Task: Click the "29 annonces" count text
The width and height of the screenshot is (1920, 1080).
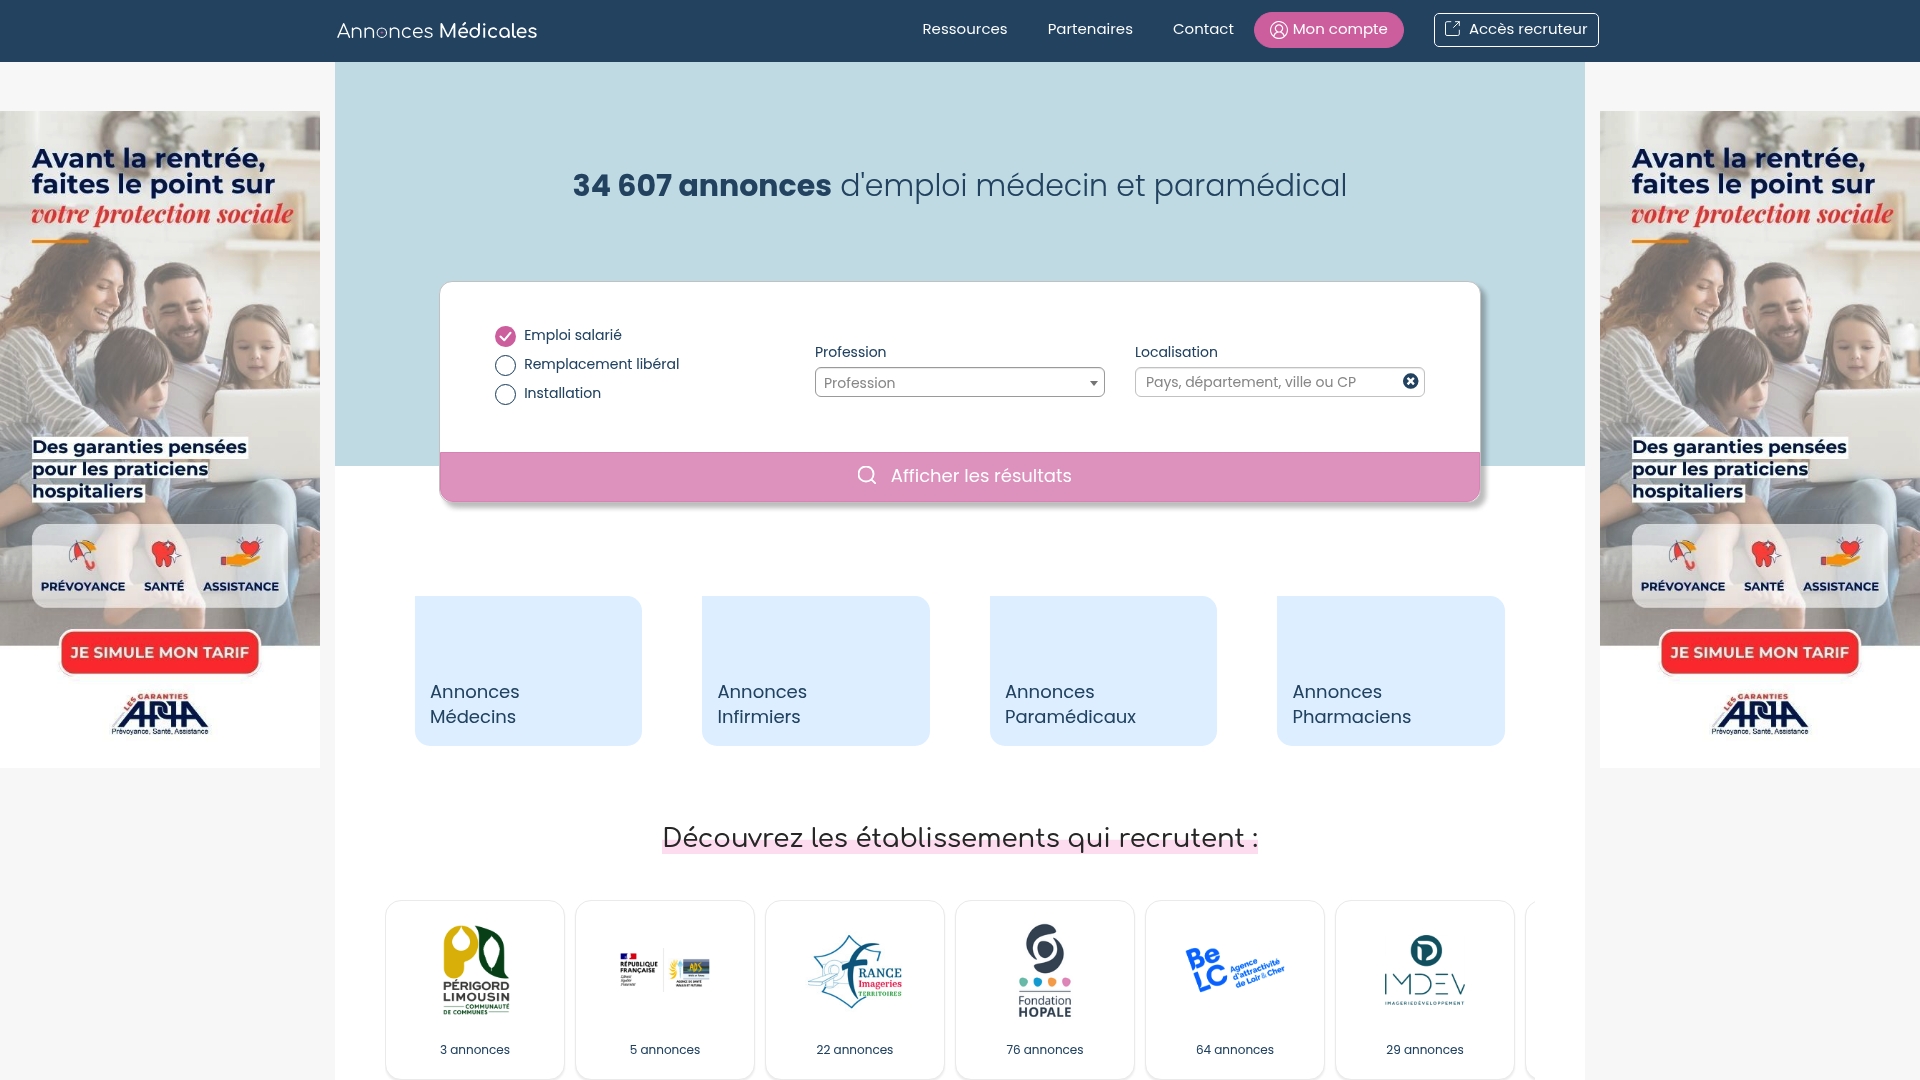Action: tap(1425, 1049)
